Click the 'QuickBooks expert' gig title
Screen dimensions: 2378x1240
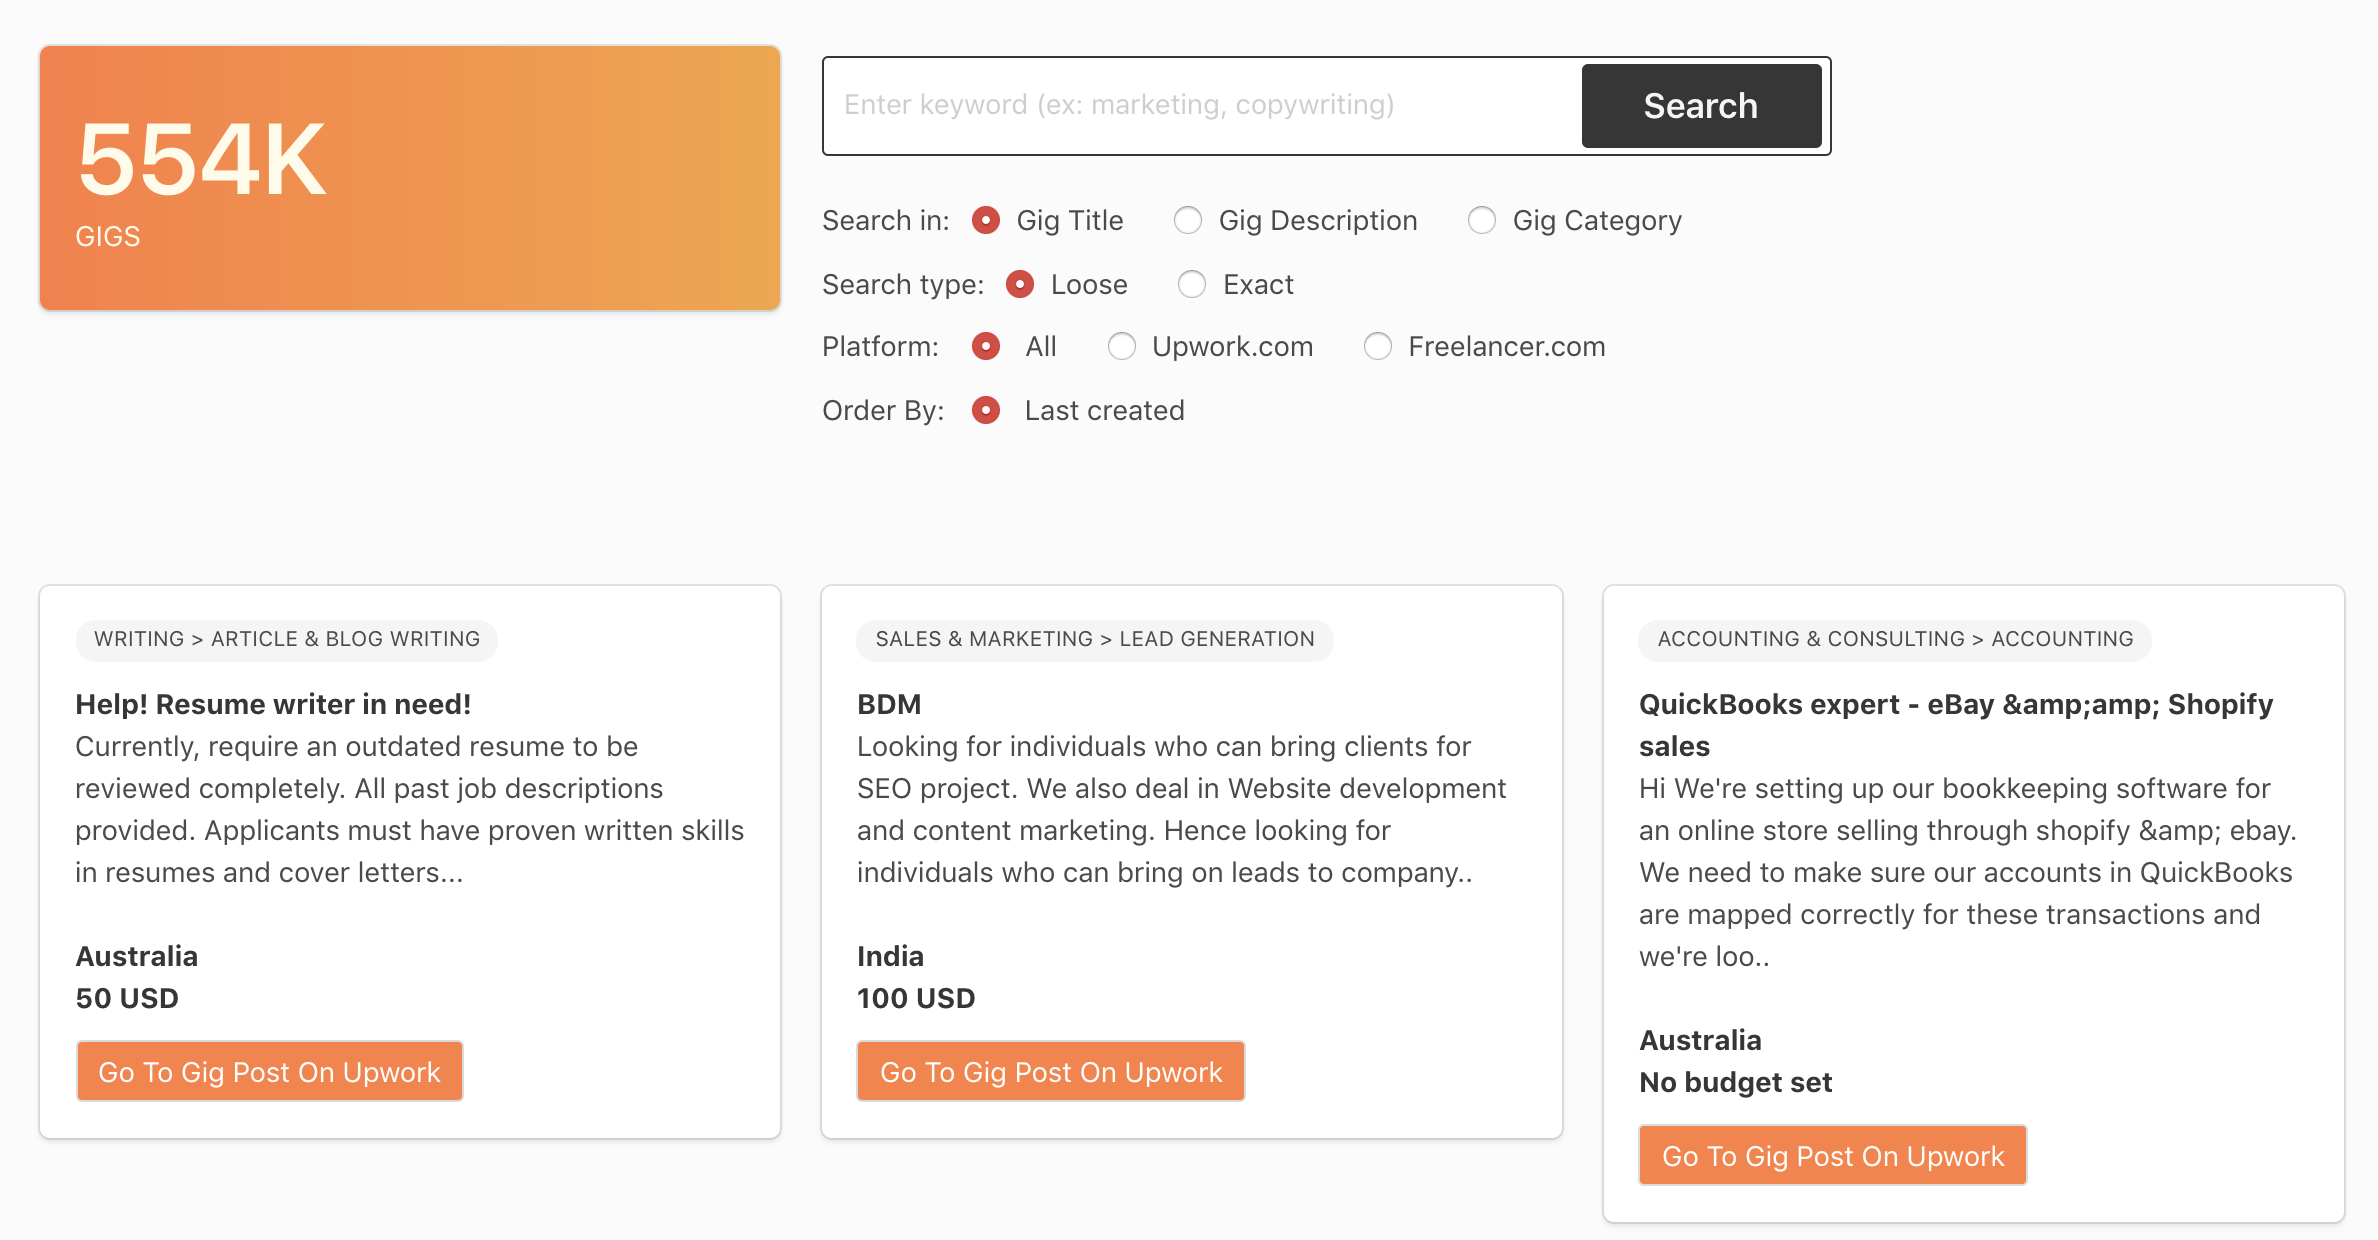1955,705
